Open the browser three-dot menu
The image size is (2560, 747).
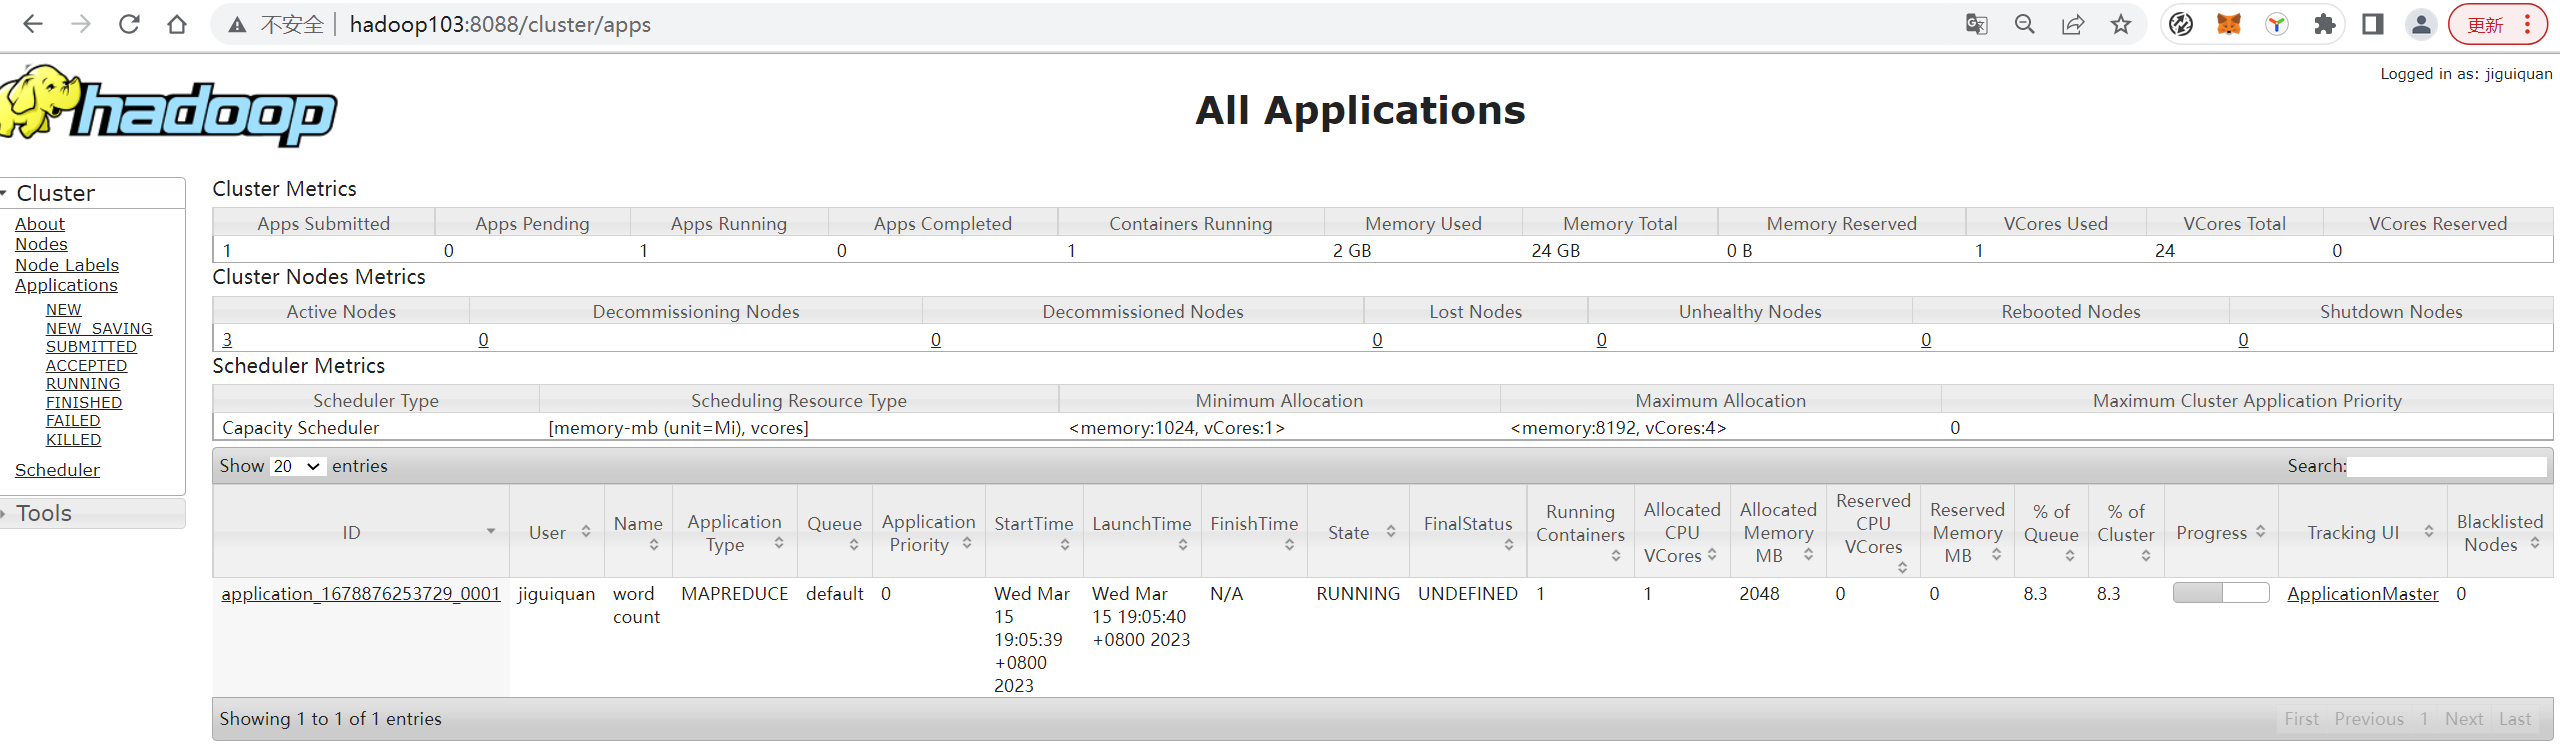(x=2527, y=24)
